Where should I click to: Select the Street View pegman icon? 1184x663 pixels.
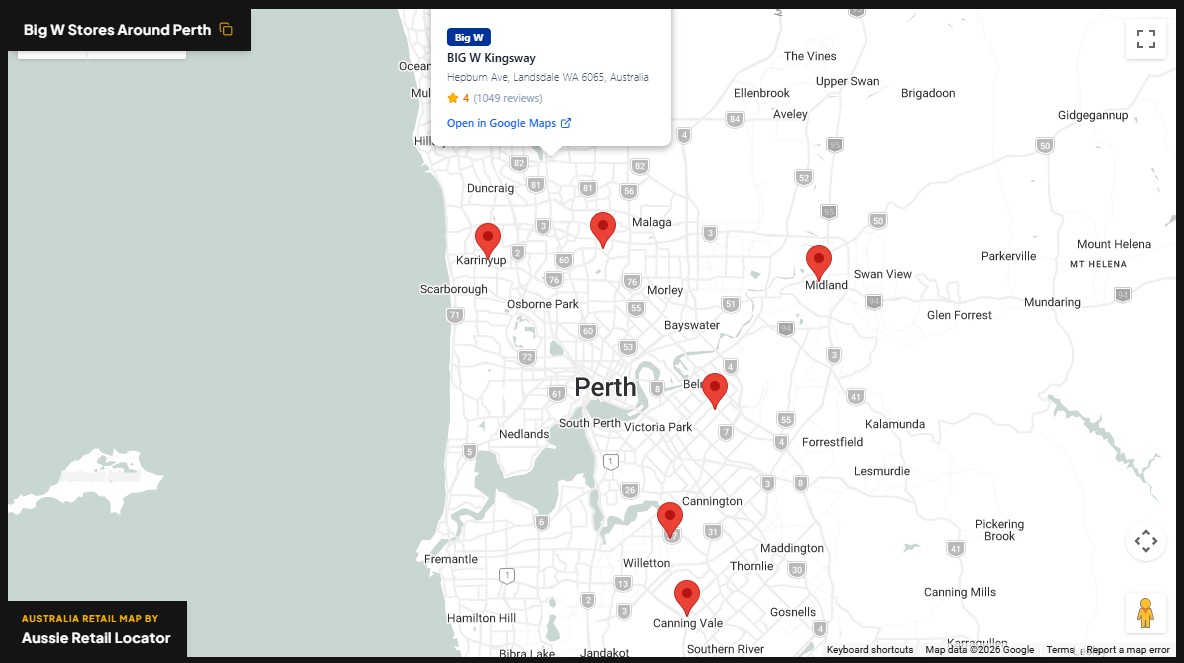(1145, 612)
